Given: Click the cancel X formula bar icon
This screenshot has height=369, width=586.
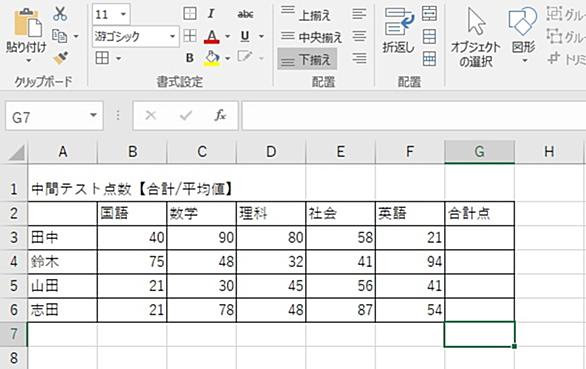Looking at the screenshot, I should (150, 116).
